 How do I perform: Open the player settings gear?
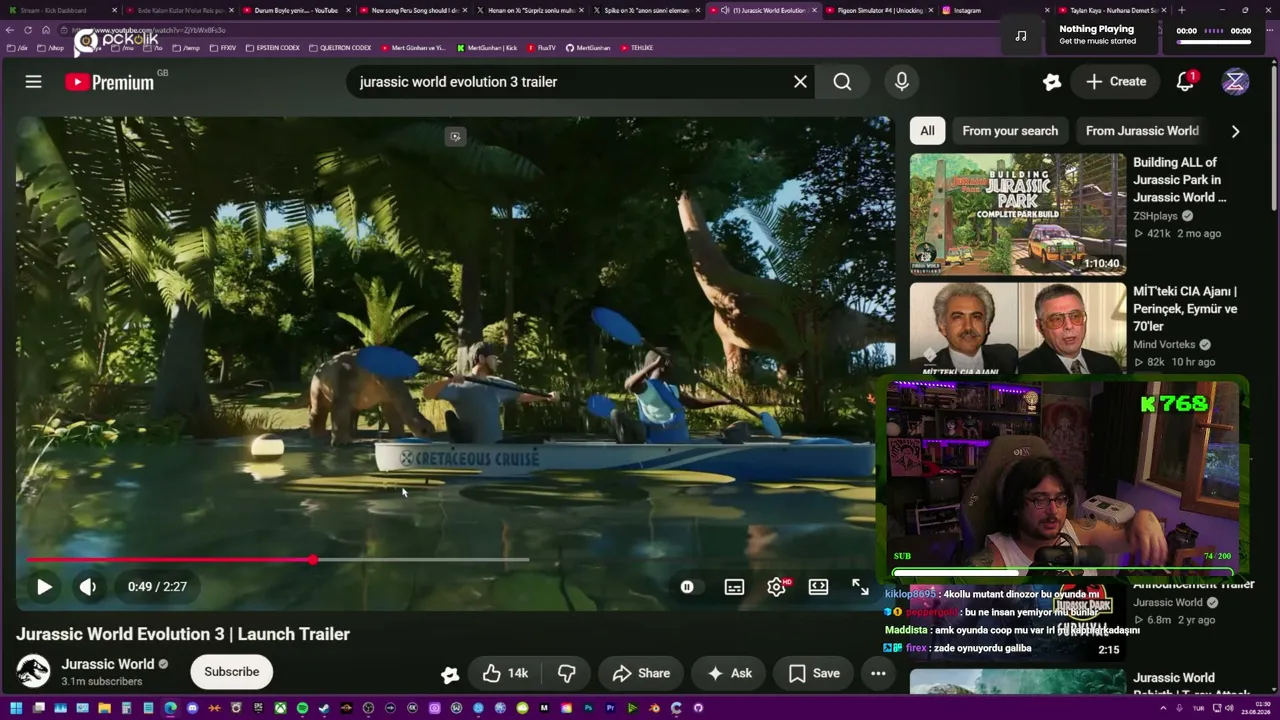coord(777,587)
